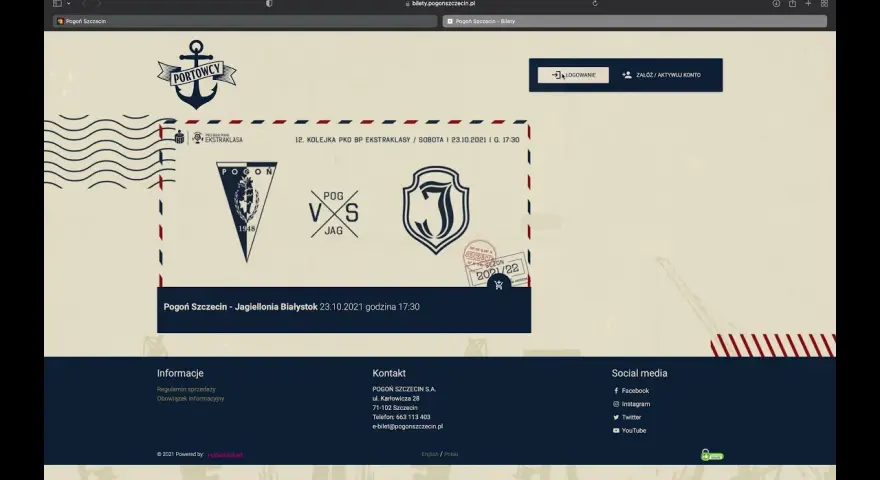Click the Ekstraklasa logo on banner

[x=217, y=138]
